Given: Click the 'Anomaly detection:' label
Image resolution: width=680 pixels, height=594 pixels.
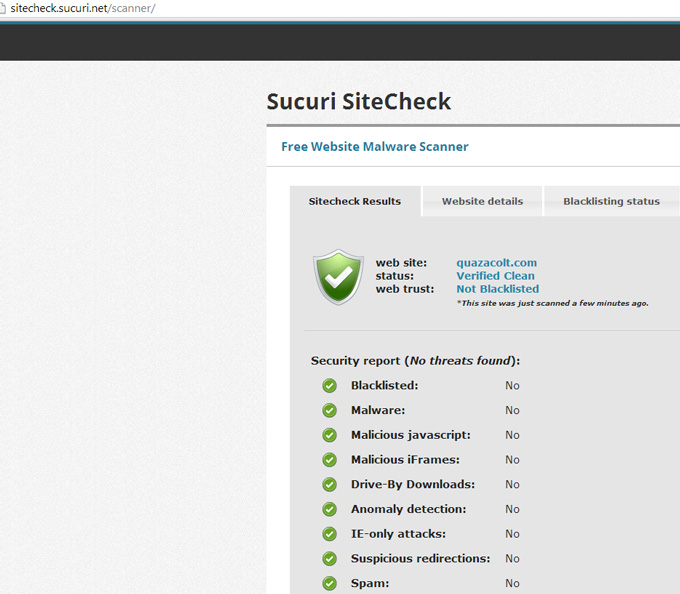Looking at the screenshot, I should click(409, 509).
